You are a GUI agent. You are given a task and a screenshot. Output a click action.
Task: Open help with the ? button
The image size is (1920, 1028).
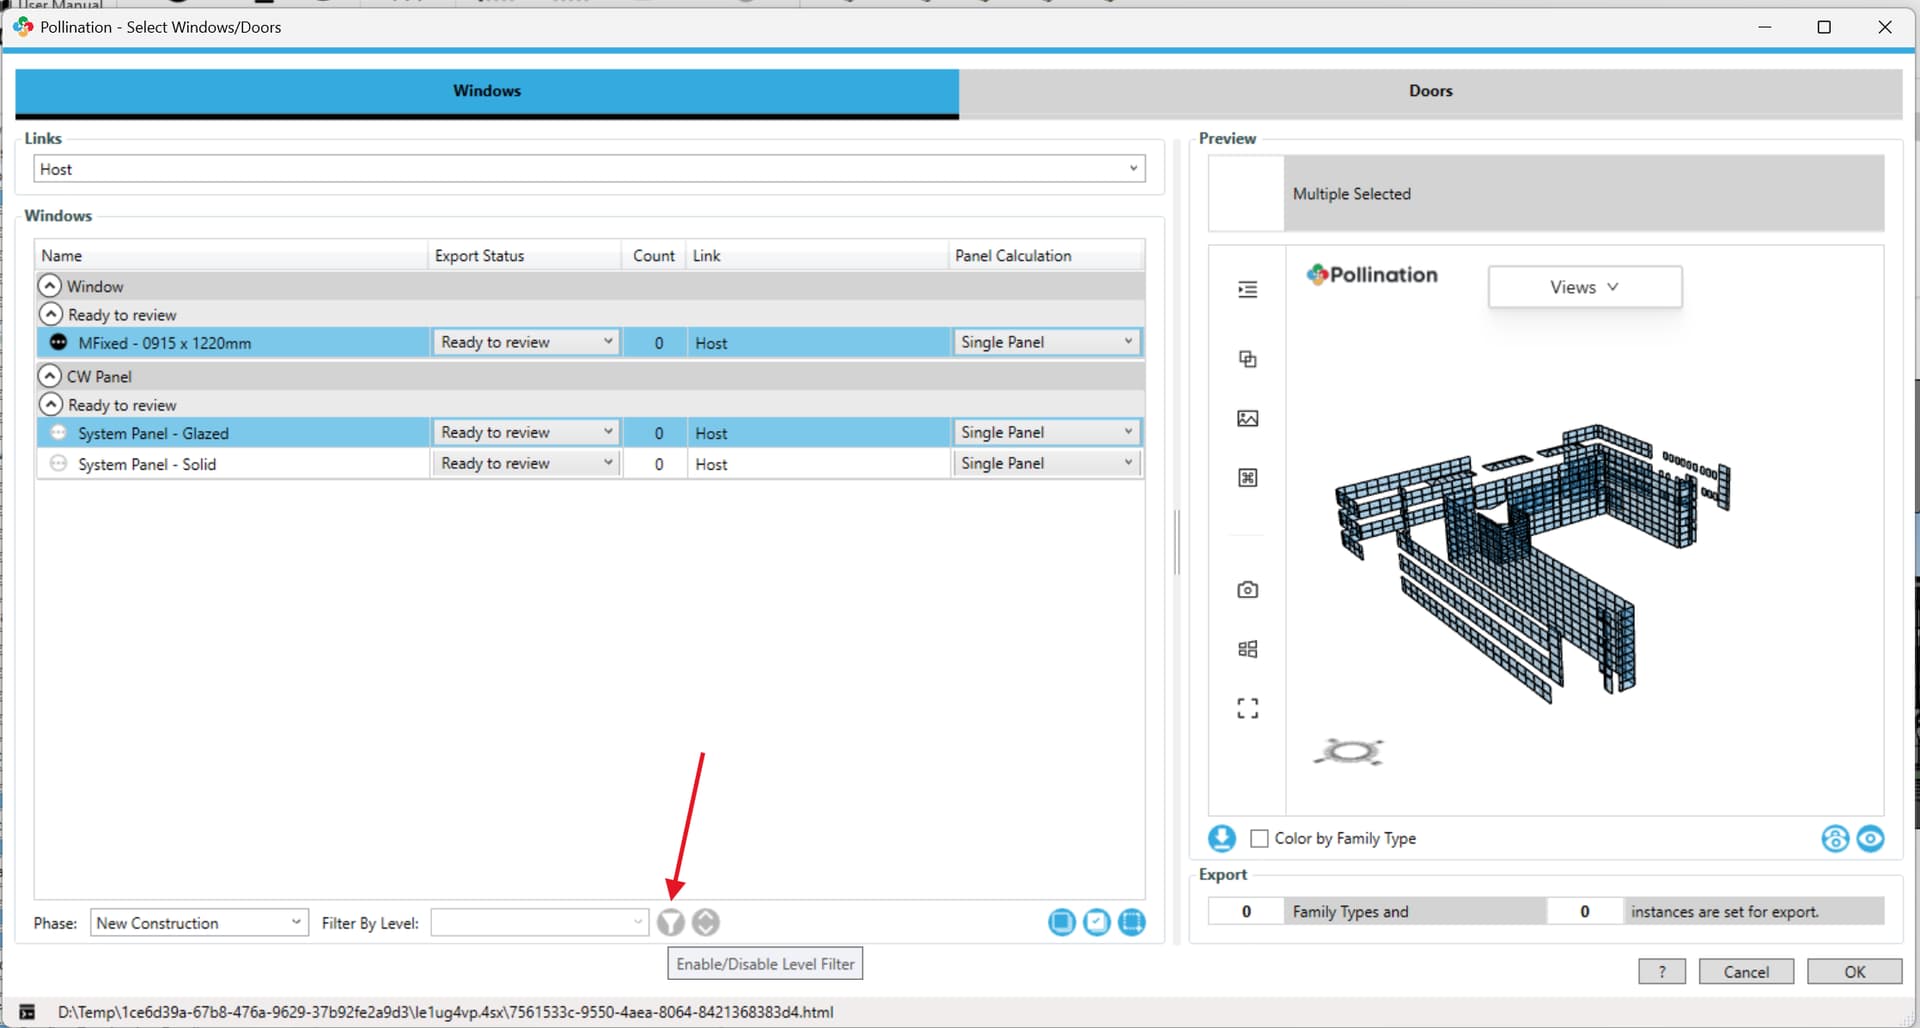(x=1662, y=971)
